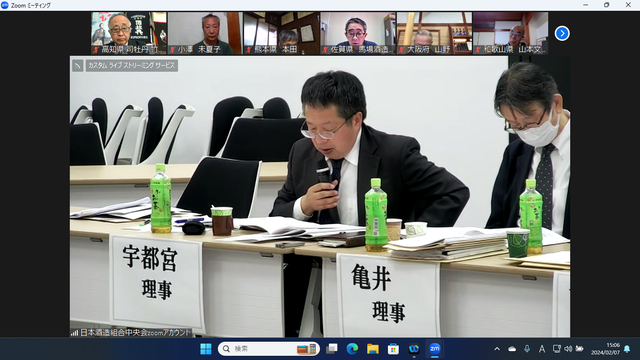Open the volume speaker tray icon
This screenshot has width=640, height=360.
[x=568, y=349]
